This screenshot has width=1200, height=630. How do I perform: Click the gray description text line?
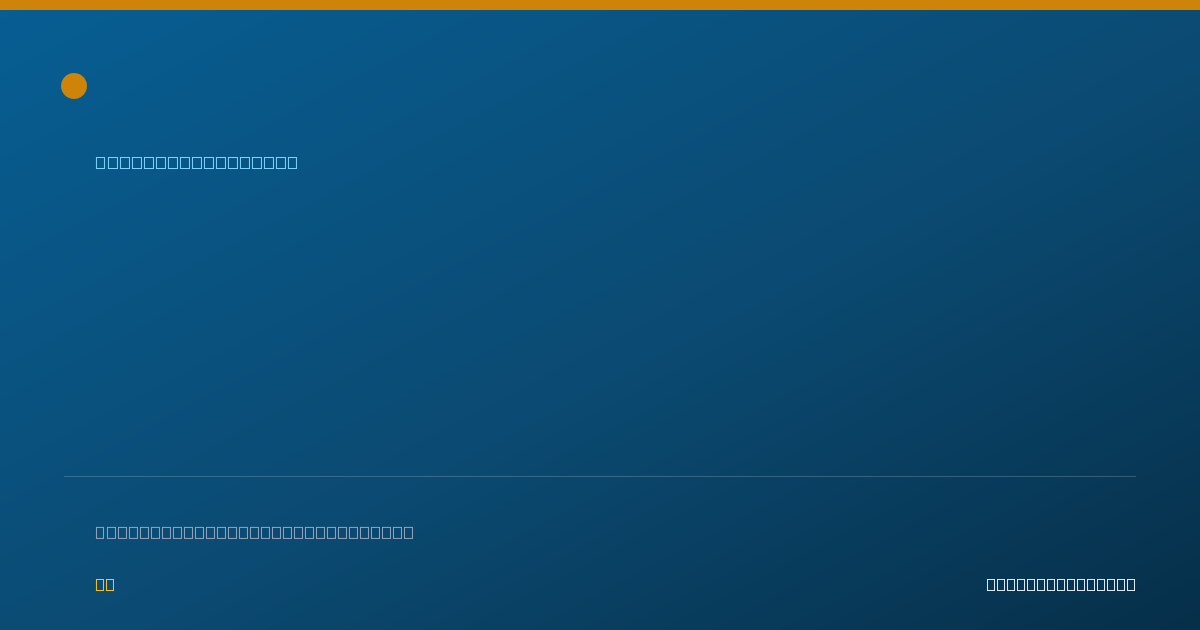pos(254,532)
